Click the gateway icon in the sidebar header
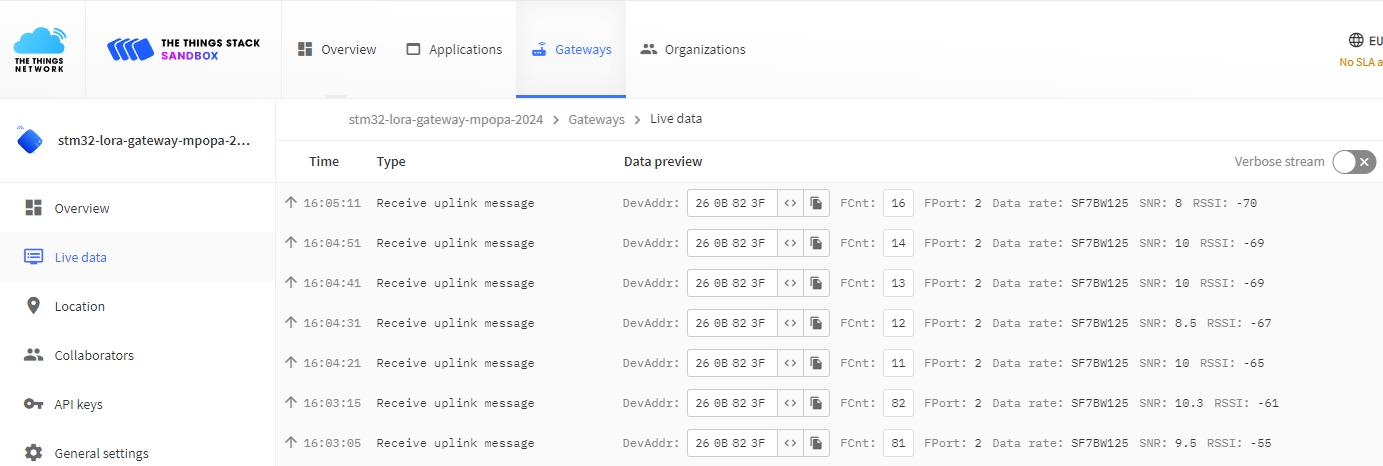The width and height of the screenshot is (1383, 466). [x=30, y=141]
